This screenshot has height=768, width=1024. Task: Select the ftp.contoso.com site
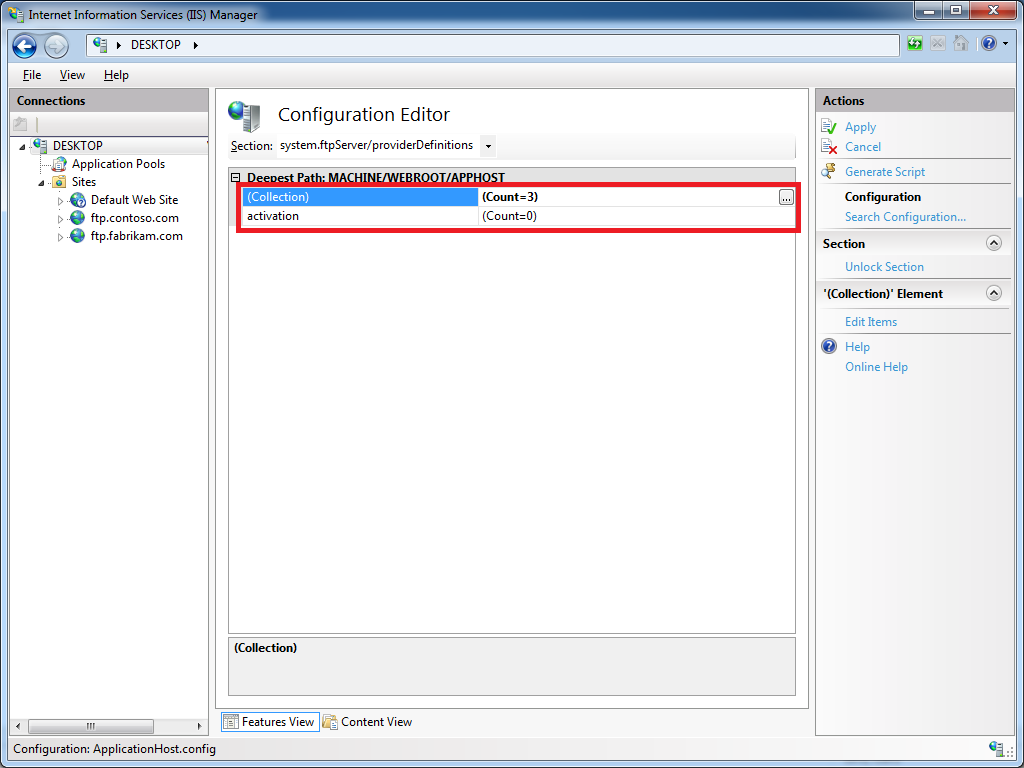(x=134, y=218)
